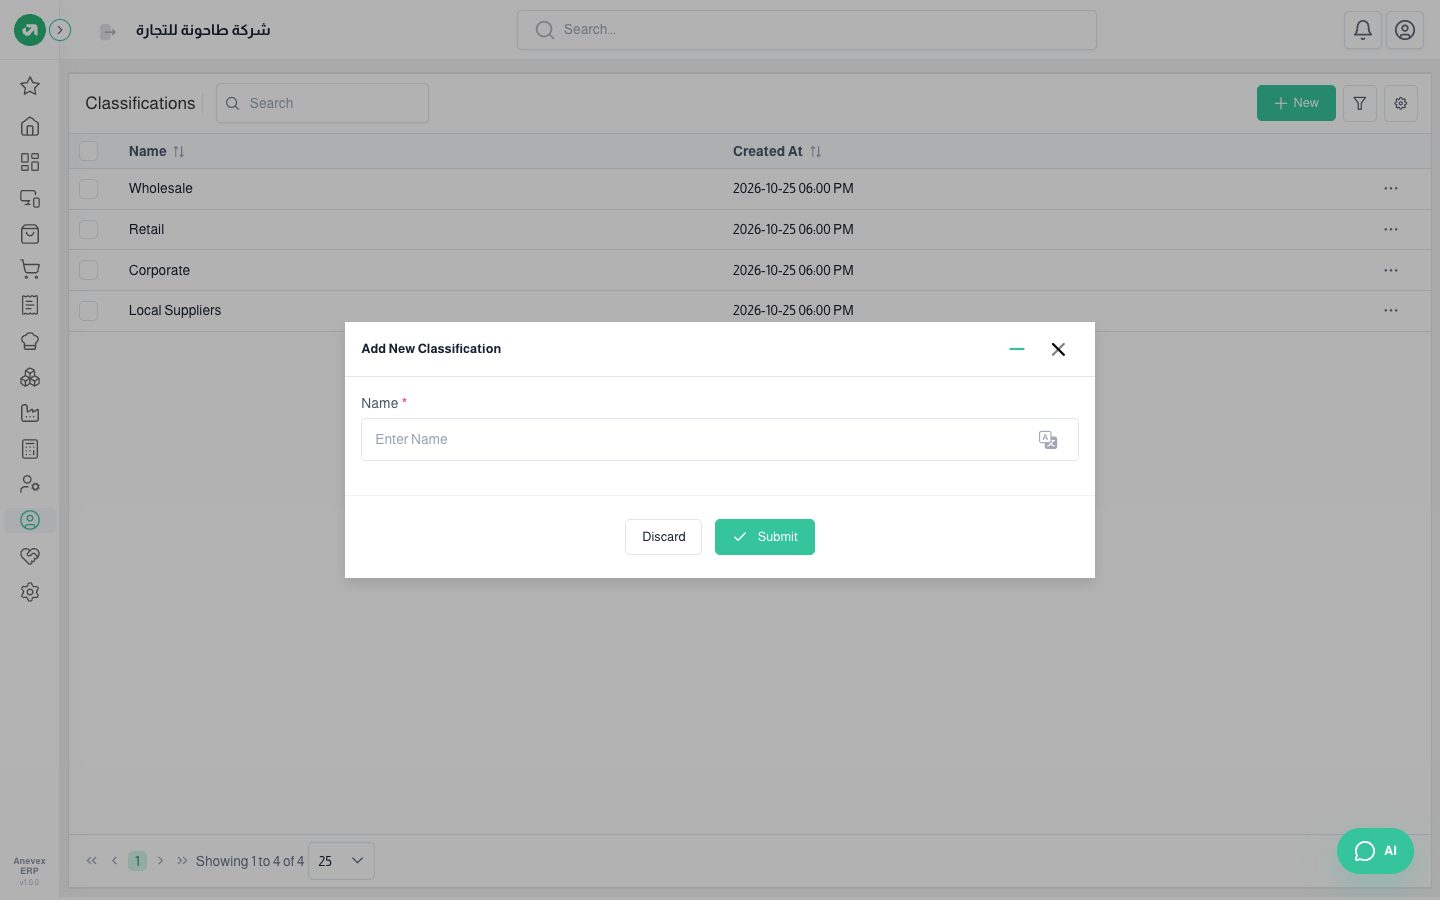Screen dimensions: 1440x900
Task: Click the New classification button
Action: [1296, 103]
